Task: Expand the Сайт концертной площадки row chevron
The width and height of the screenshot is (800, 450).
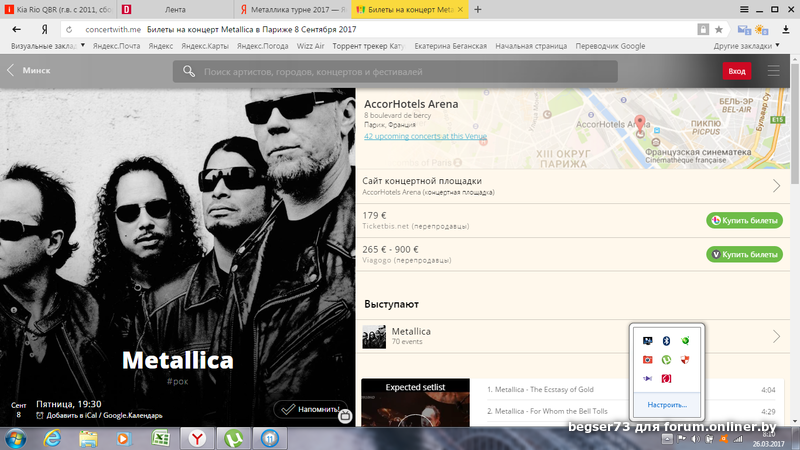Action: pos(776,186)
